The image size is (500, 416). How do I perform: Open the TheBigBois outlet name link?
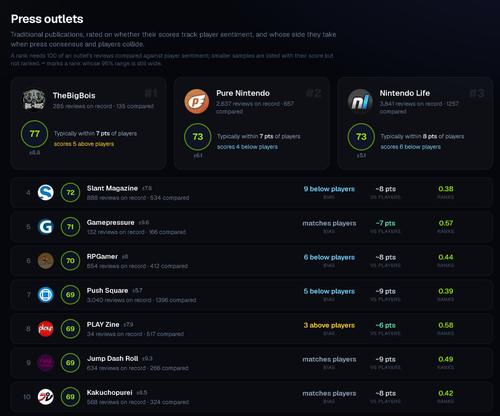pos(74,96)
